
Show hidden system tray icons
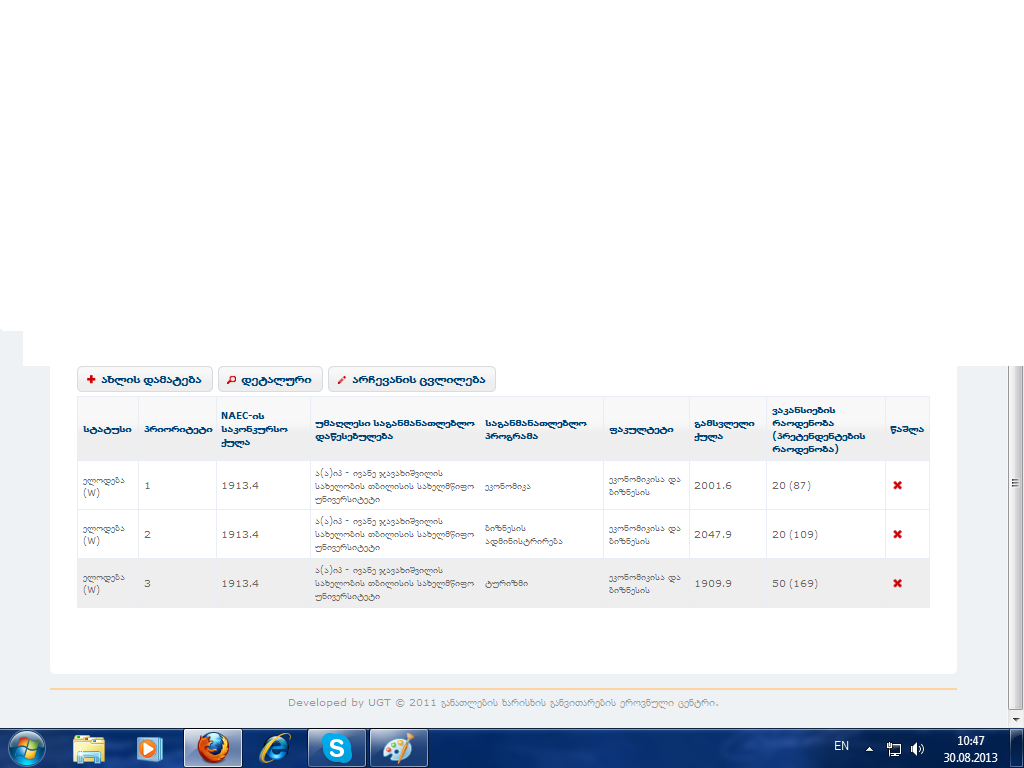pyautogui.click(x=869, y=749)
